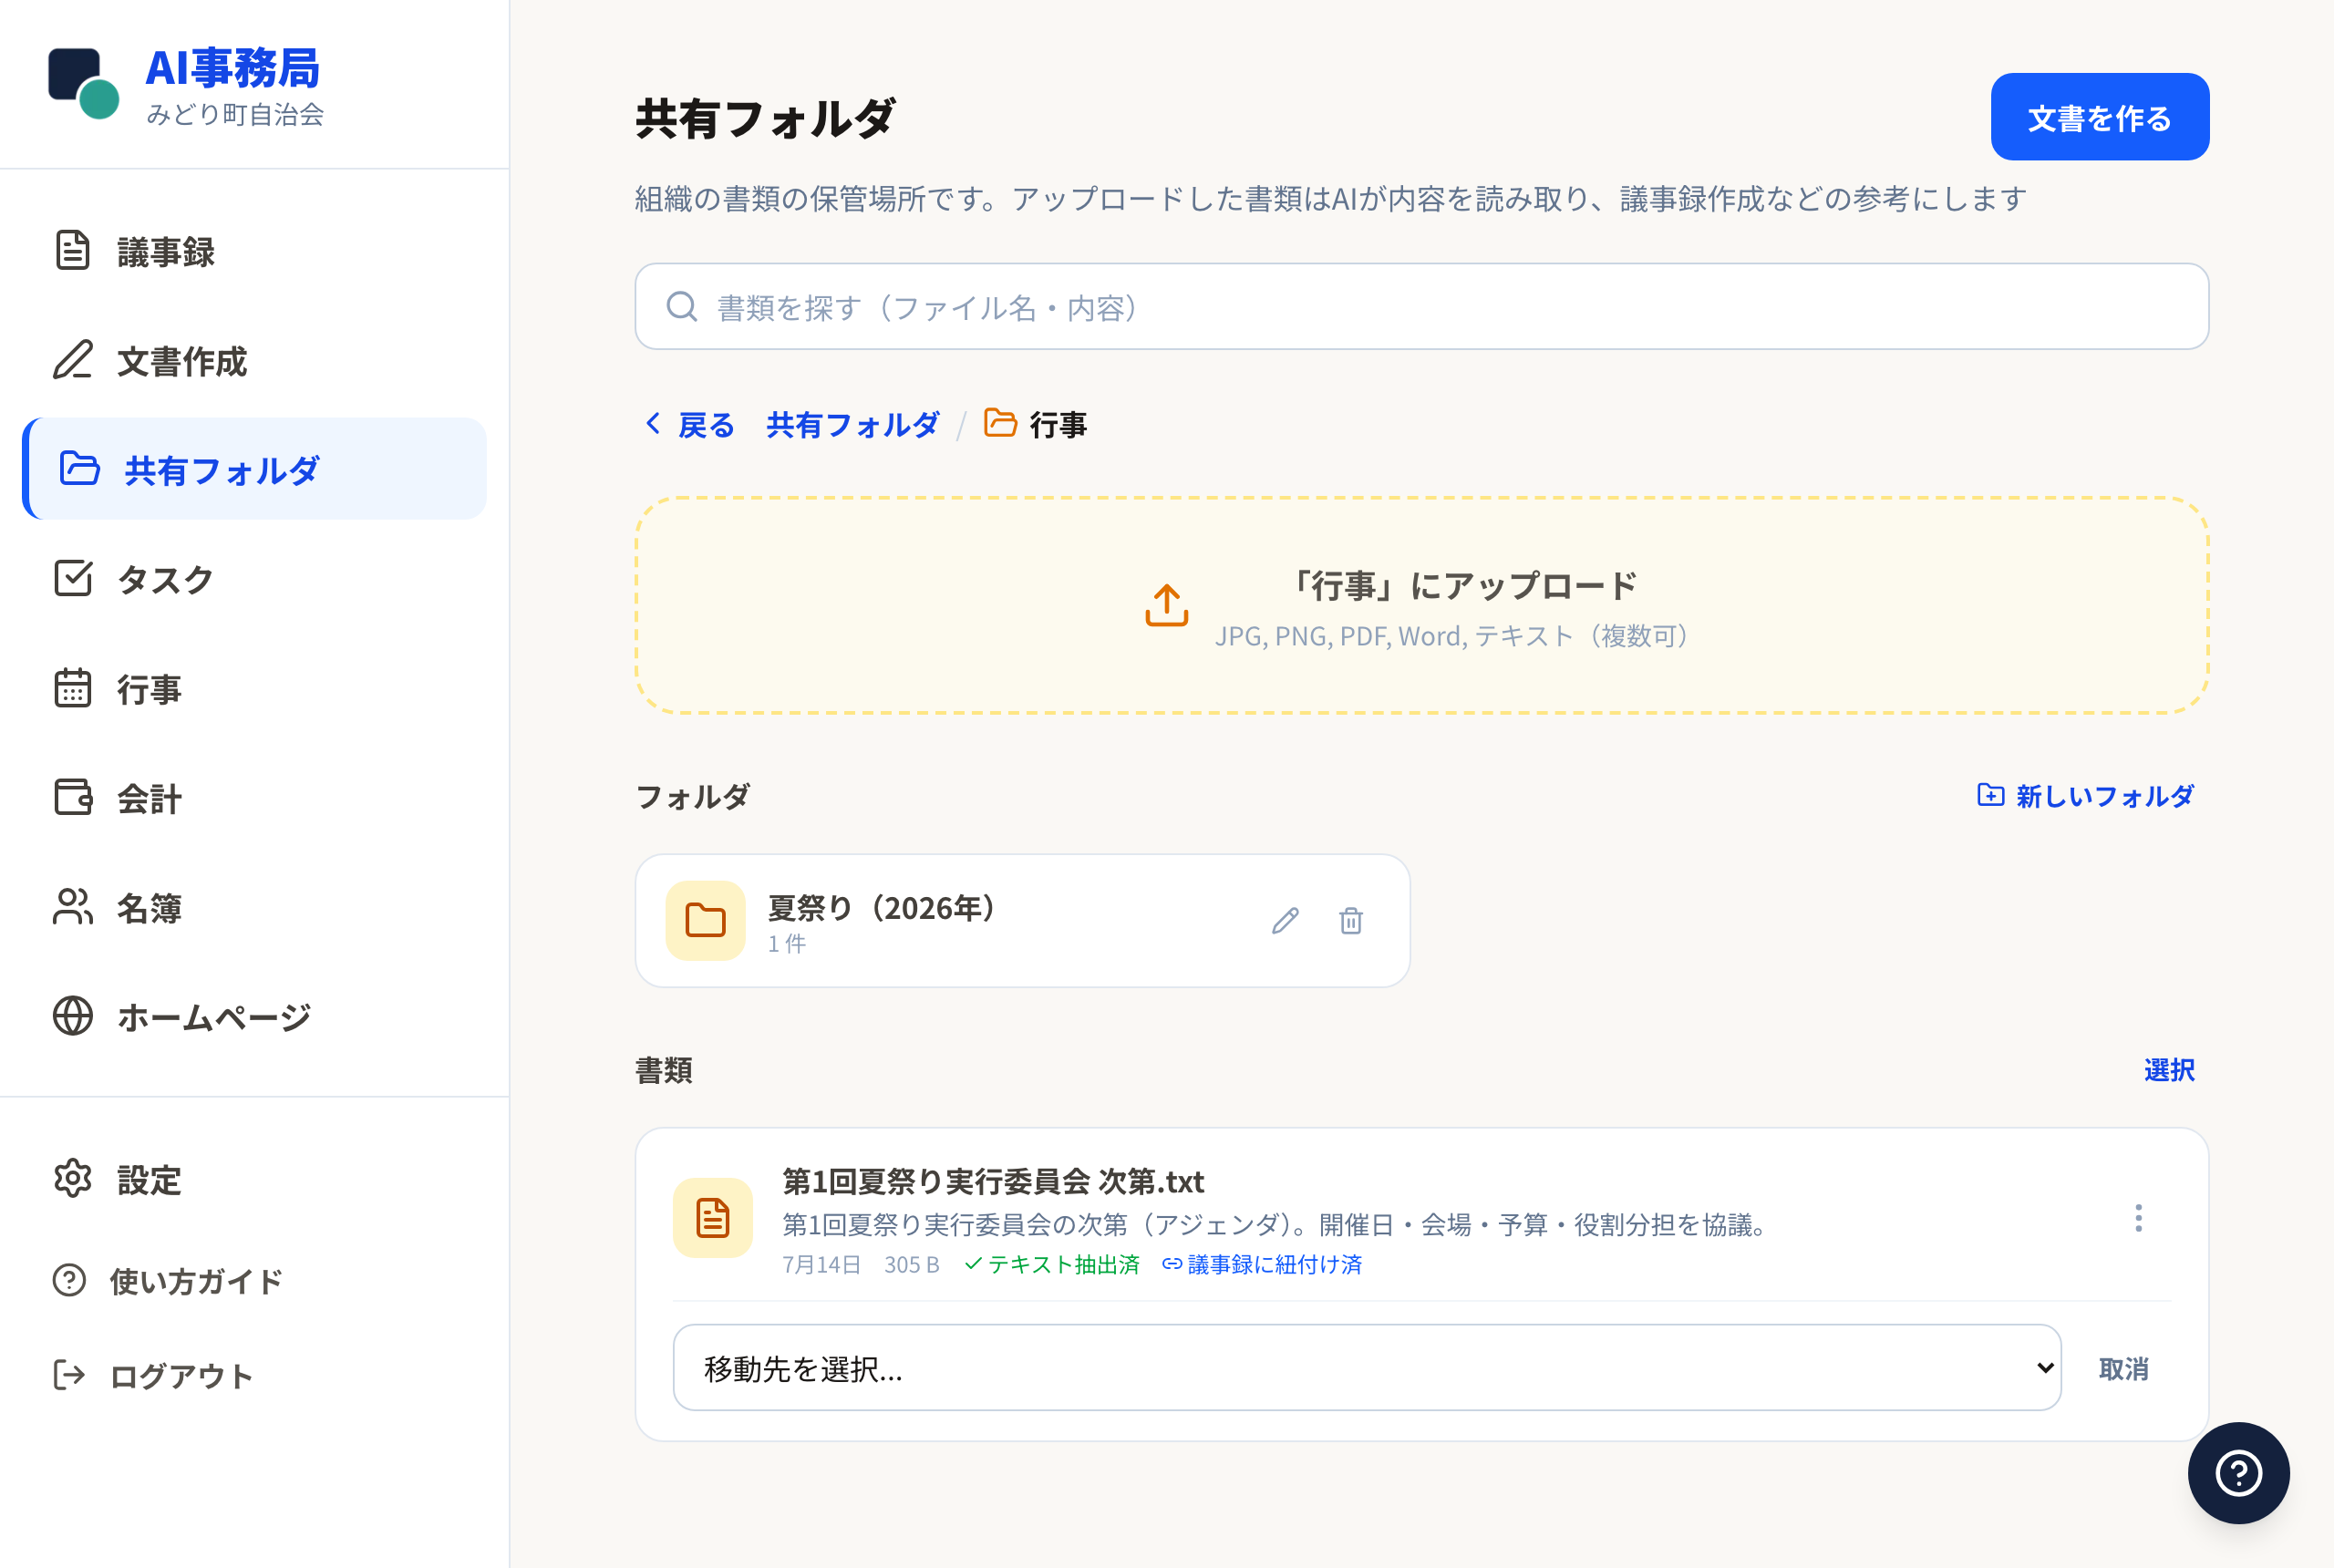Open タスク in the sidebar

coord(254,579)
